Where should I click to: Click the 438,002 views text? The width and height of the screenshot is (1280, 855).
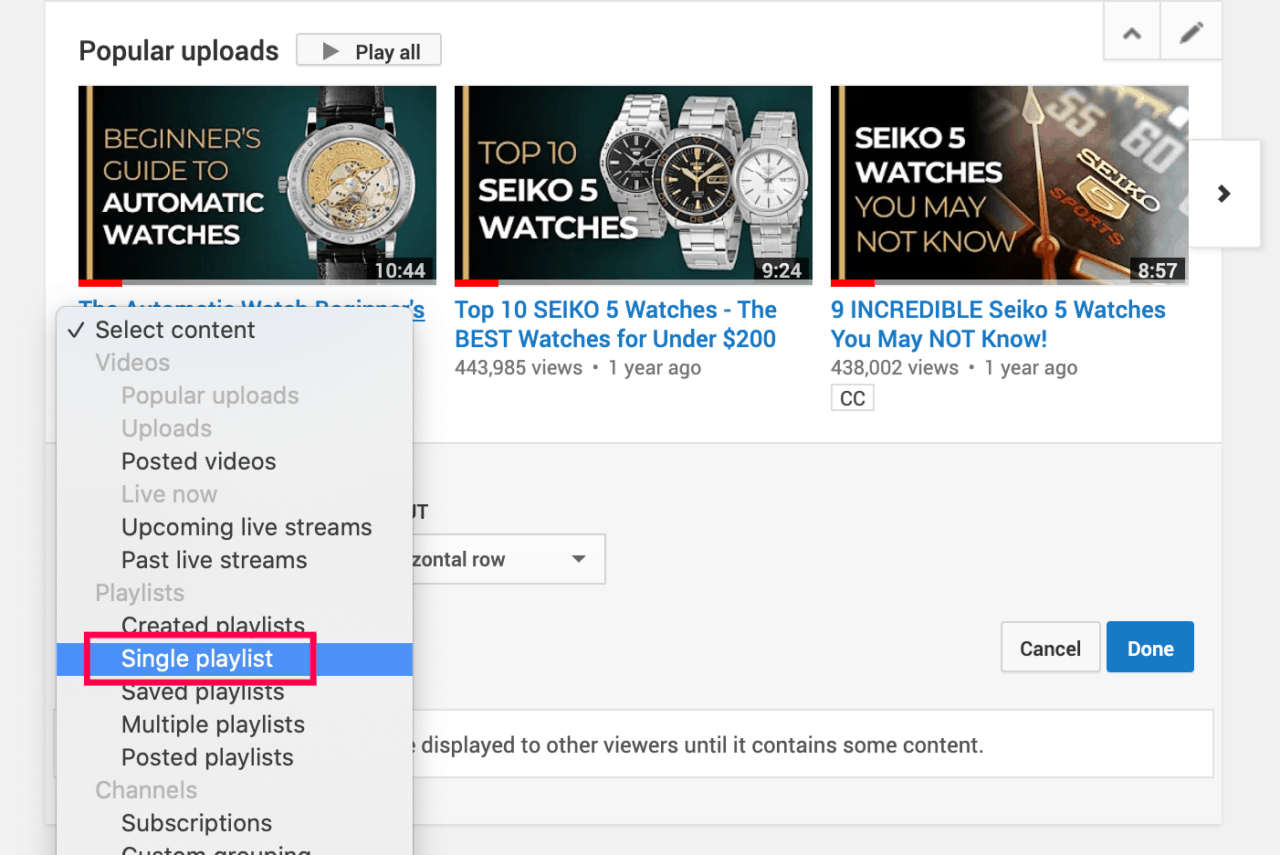click(894, 368)
